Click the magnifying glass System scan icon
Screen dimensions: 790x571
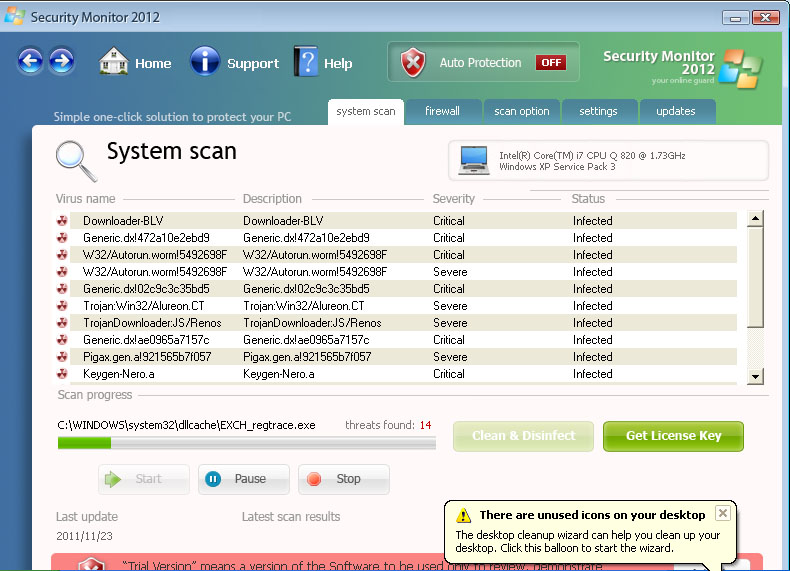[76, 160]
